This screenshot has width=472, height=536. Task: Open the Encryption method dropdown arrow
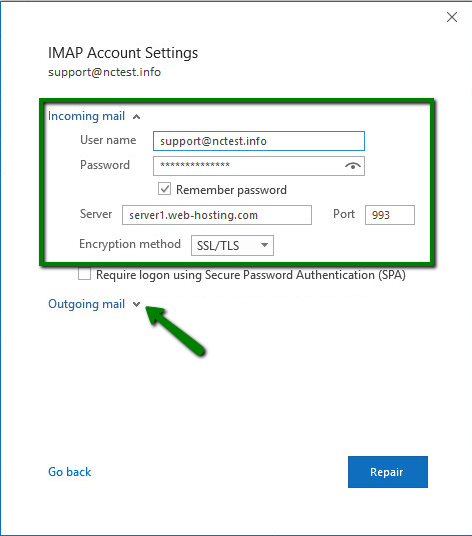click(264, 245)
